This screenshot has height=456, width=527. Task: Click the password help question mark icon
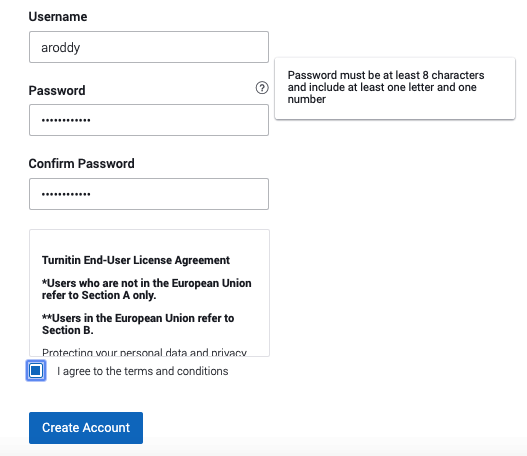pyautogui.click(x=262, y=88)
